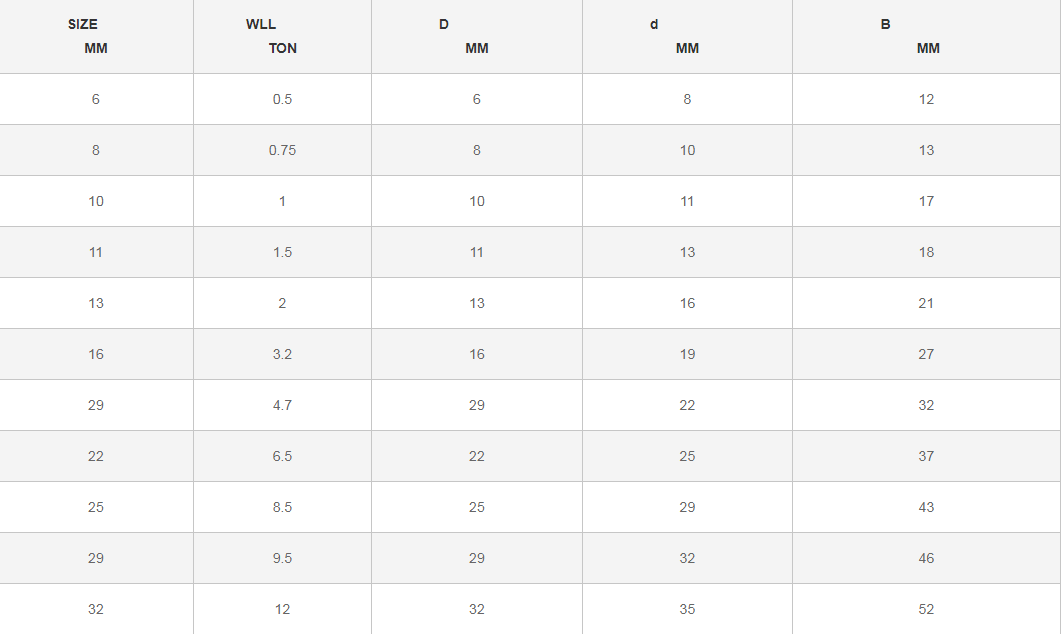
Task: Click the 6.5 WLL cell
Action: (282, 456)
